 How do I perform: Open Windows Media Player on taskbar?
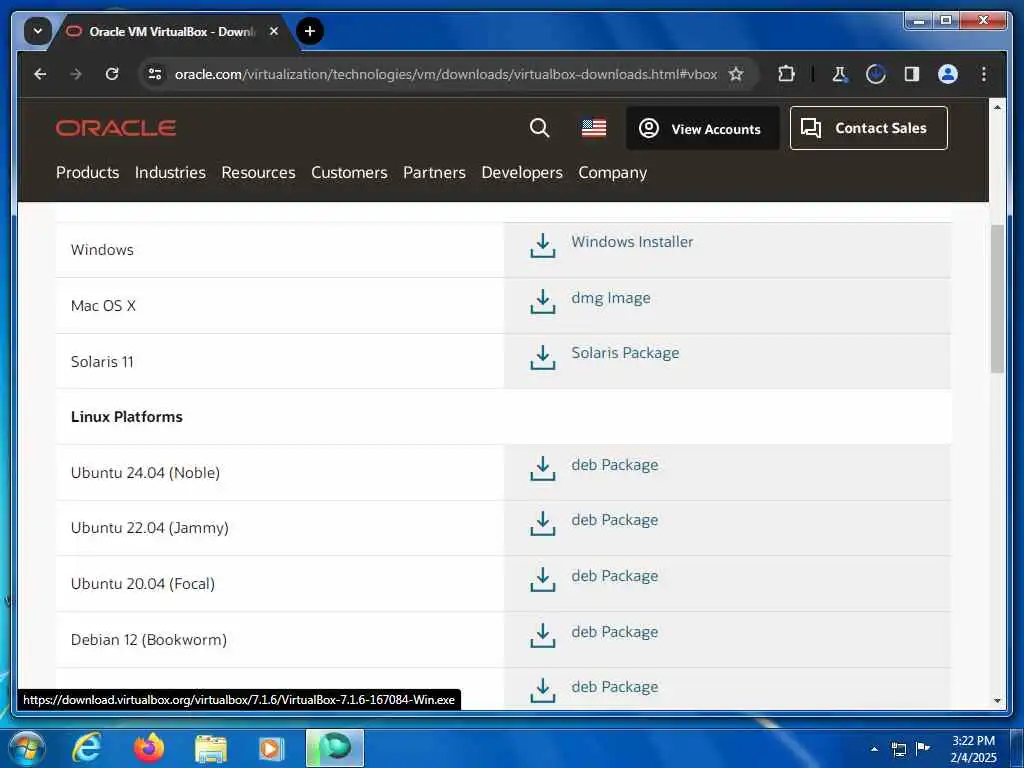pos(271,748)
